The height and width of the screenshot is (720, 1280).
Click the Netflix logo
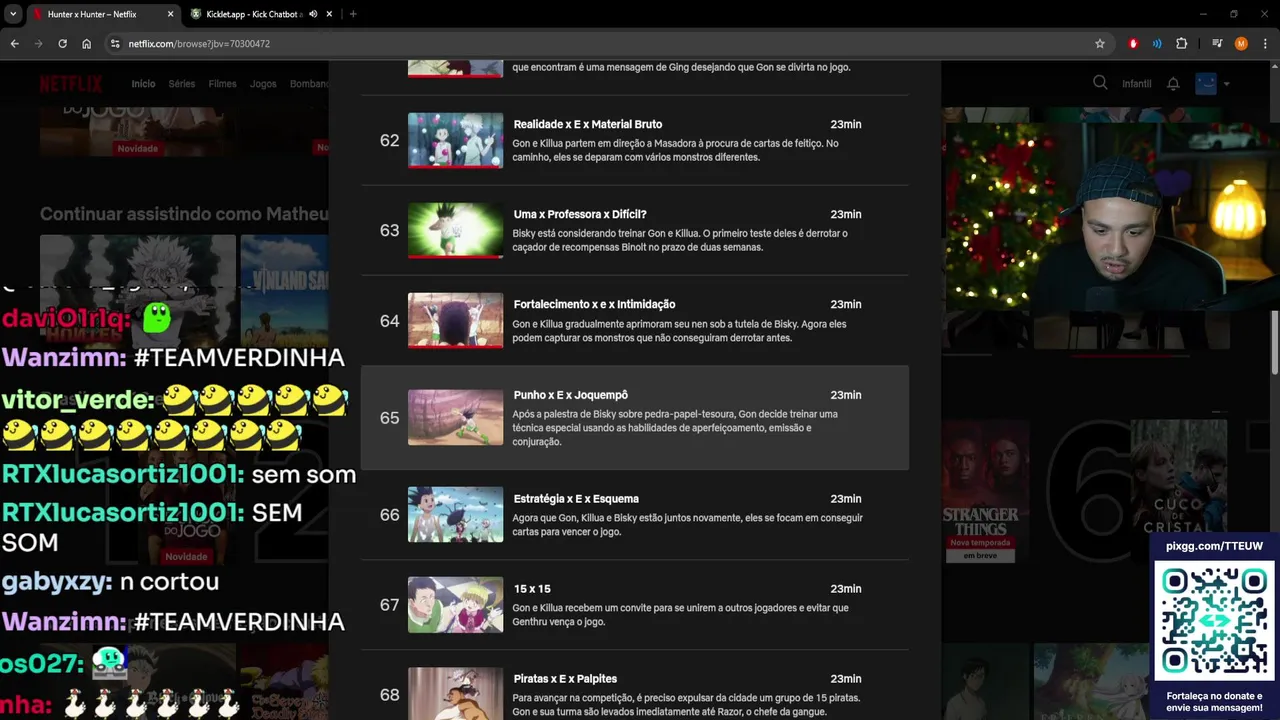71,84
